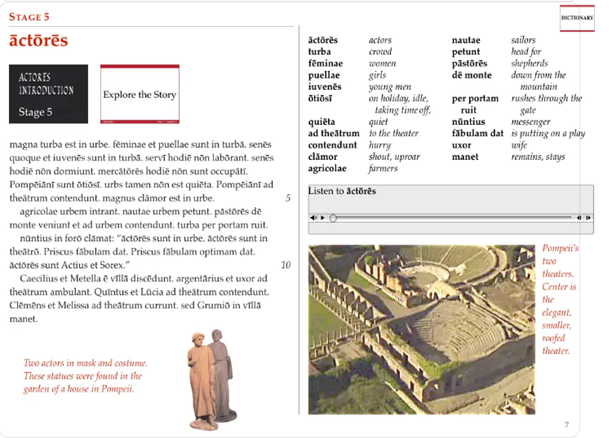Select vocabulary phrase 'per portam'

pyautogui.click(x=475, y=98)
